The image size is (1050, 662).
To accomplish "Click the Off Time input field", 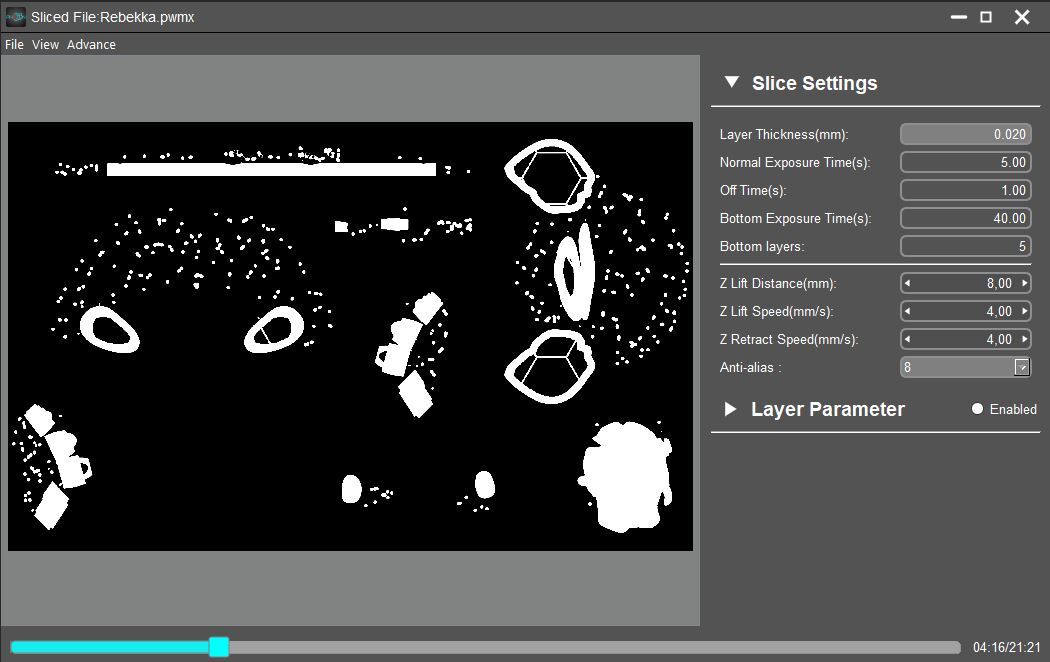I will (965, 190).
